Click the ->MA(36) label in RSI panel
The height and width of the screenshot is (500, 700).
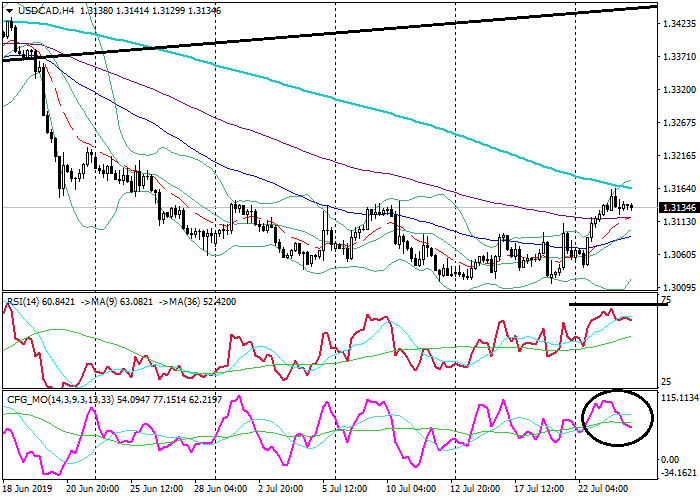pyautogui.click(x=200, y=299)
